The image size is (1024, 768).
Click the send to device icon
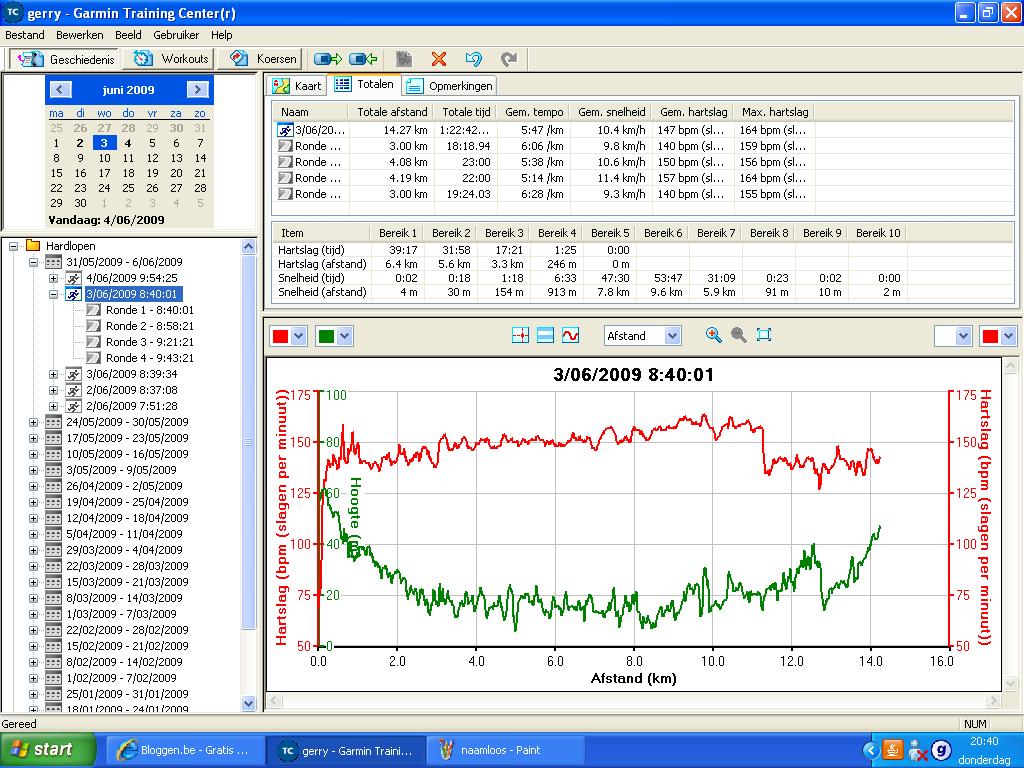point(328,59)
